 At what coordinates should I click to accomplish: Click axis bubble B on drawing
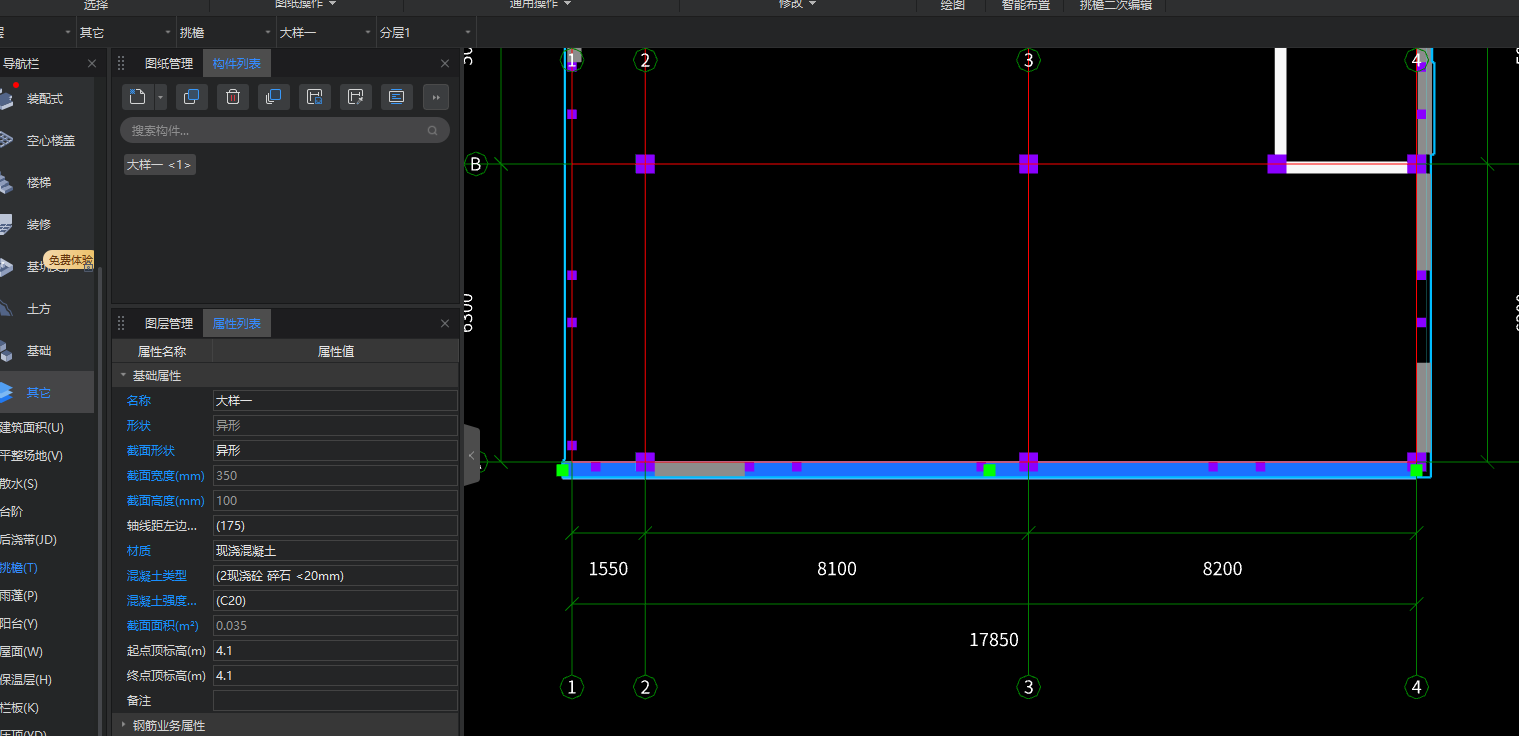(x=476, y=164)
